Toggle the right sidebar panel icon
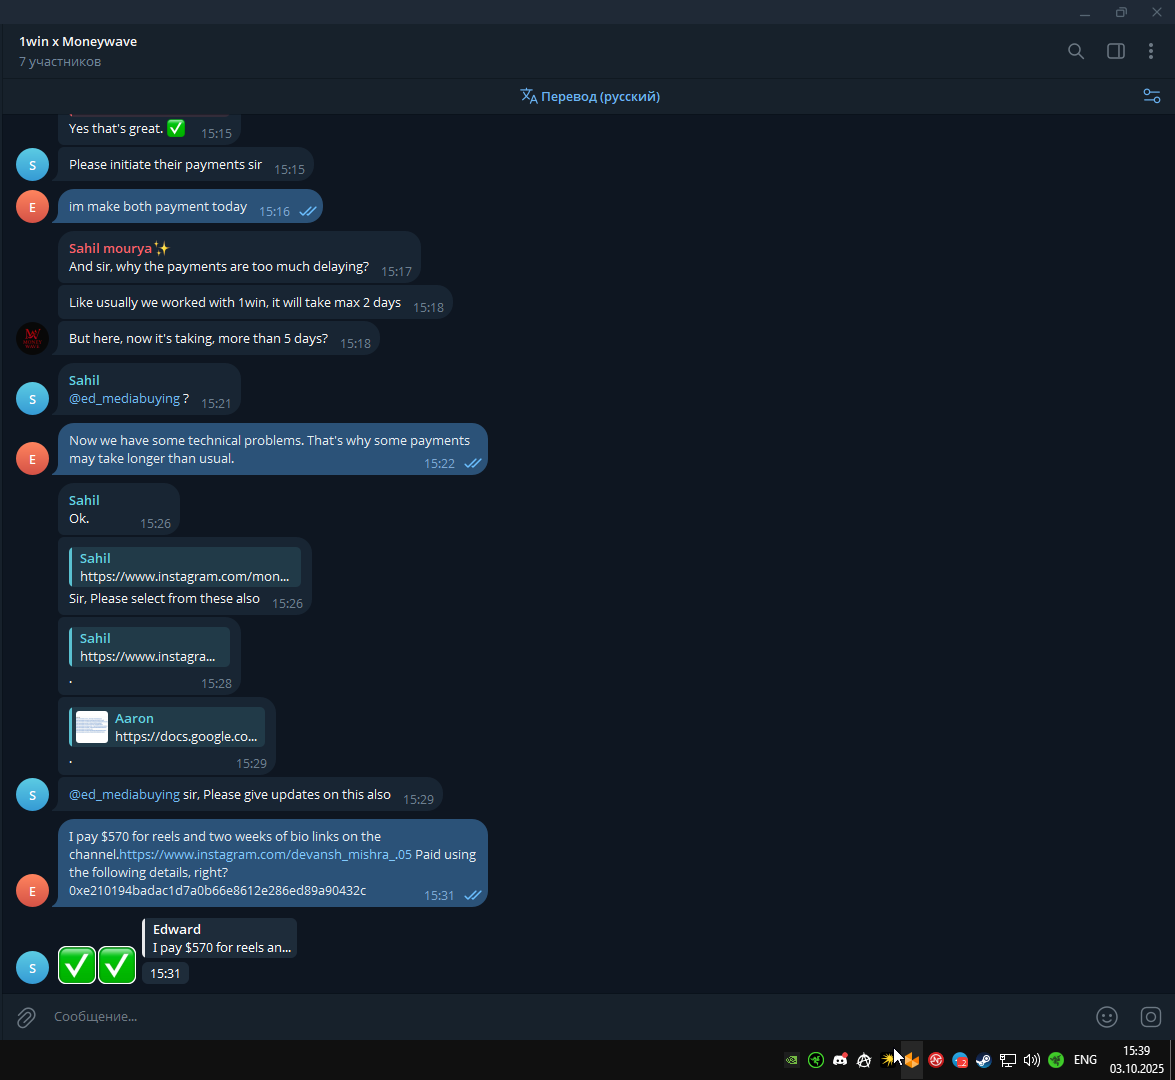Viewport: 1175px width, 1080px height. pos(1115,51)
